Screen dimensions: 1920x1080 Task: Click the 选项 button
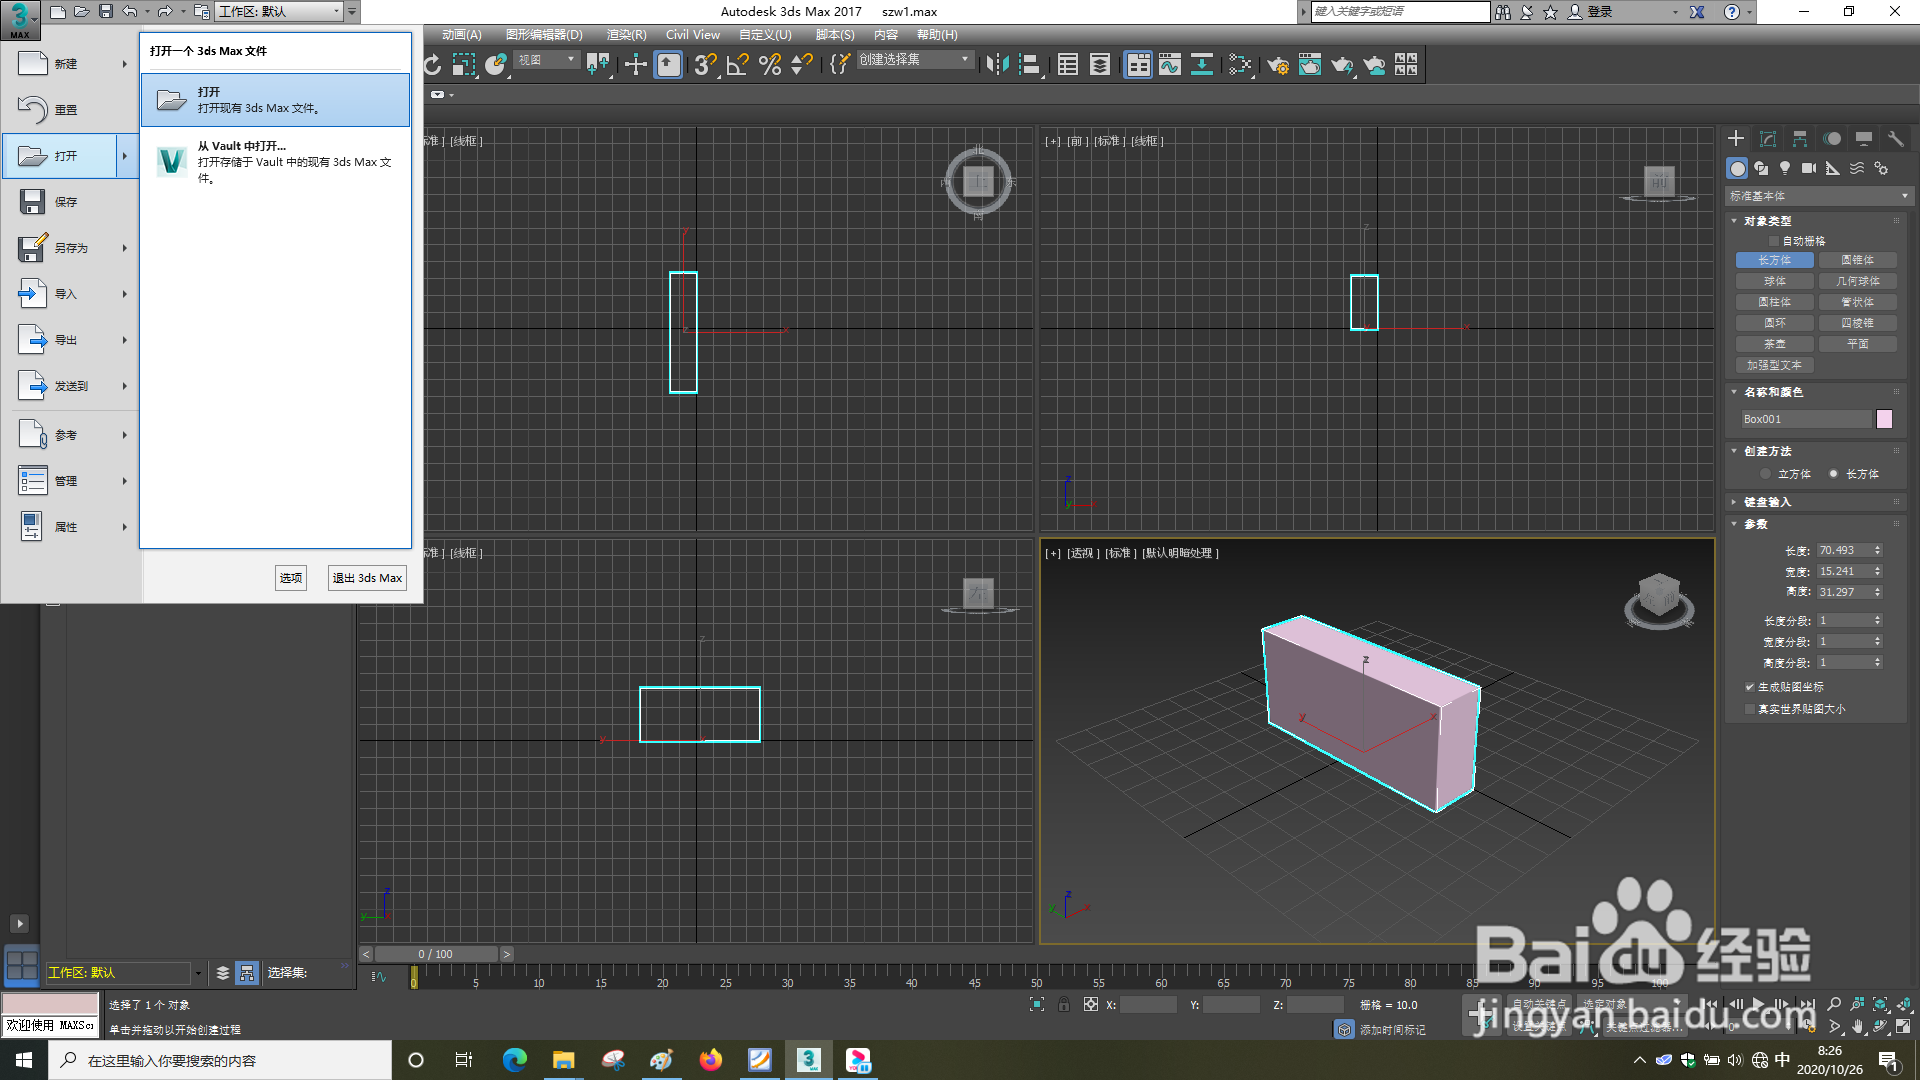pyautogui.click(x=291, y=578)
